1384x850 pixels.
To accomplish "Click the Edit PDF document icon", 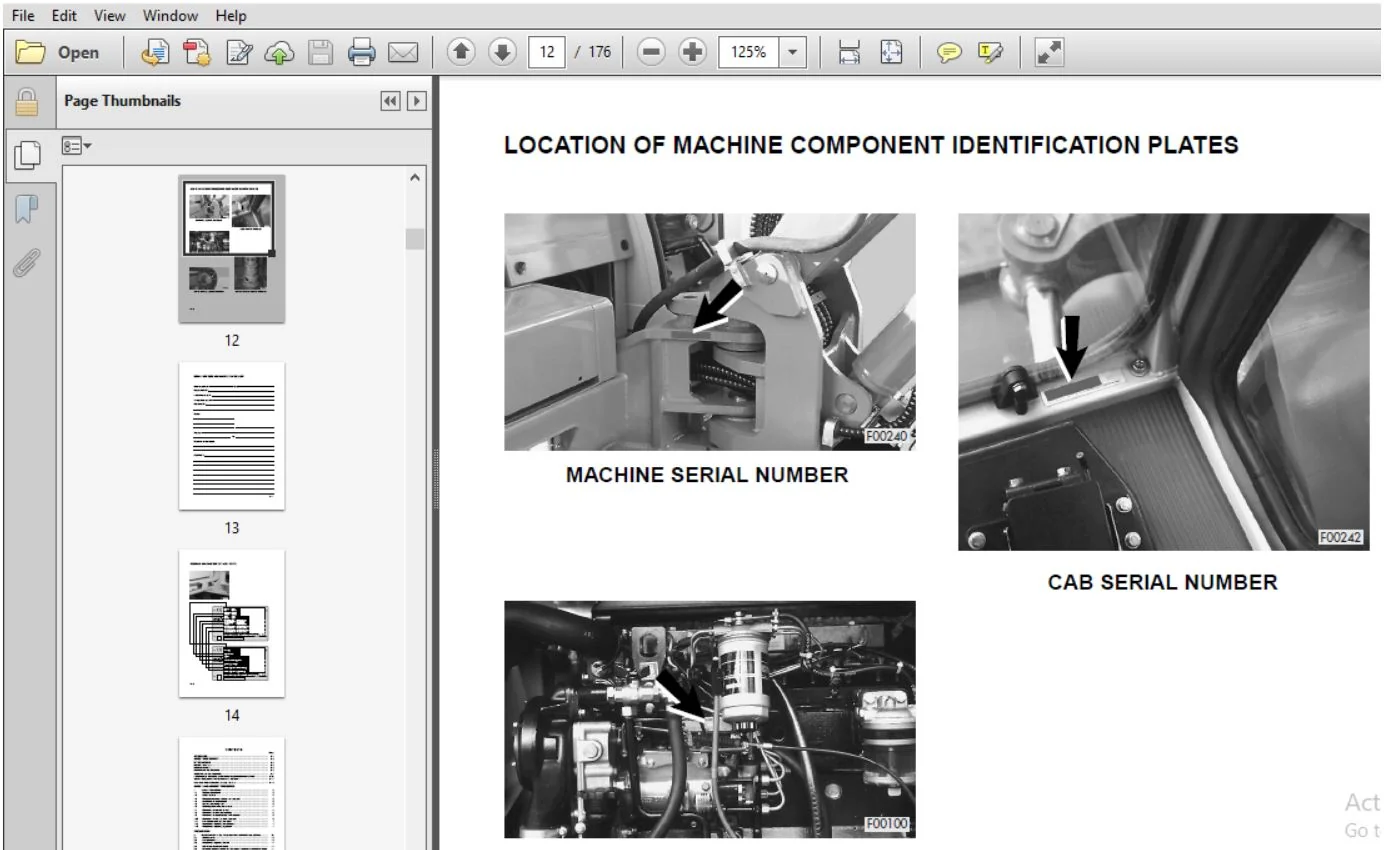I will 239,52.
